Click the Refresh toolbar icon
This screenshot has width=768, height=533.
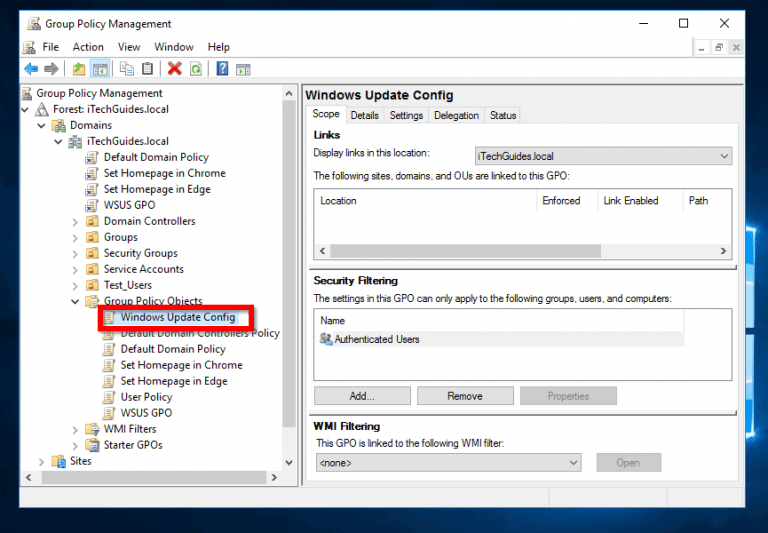click(196, 69)
